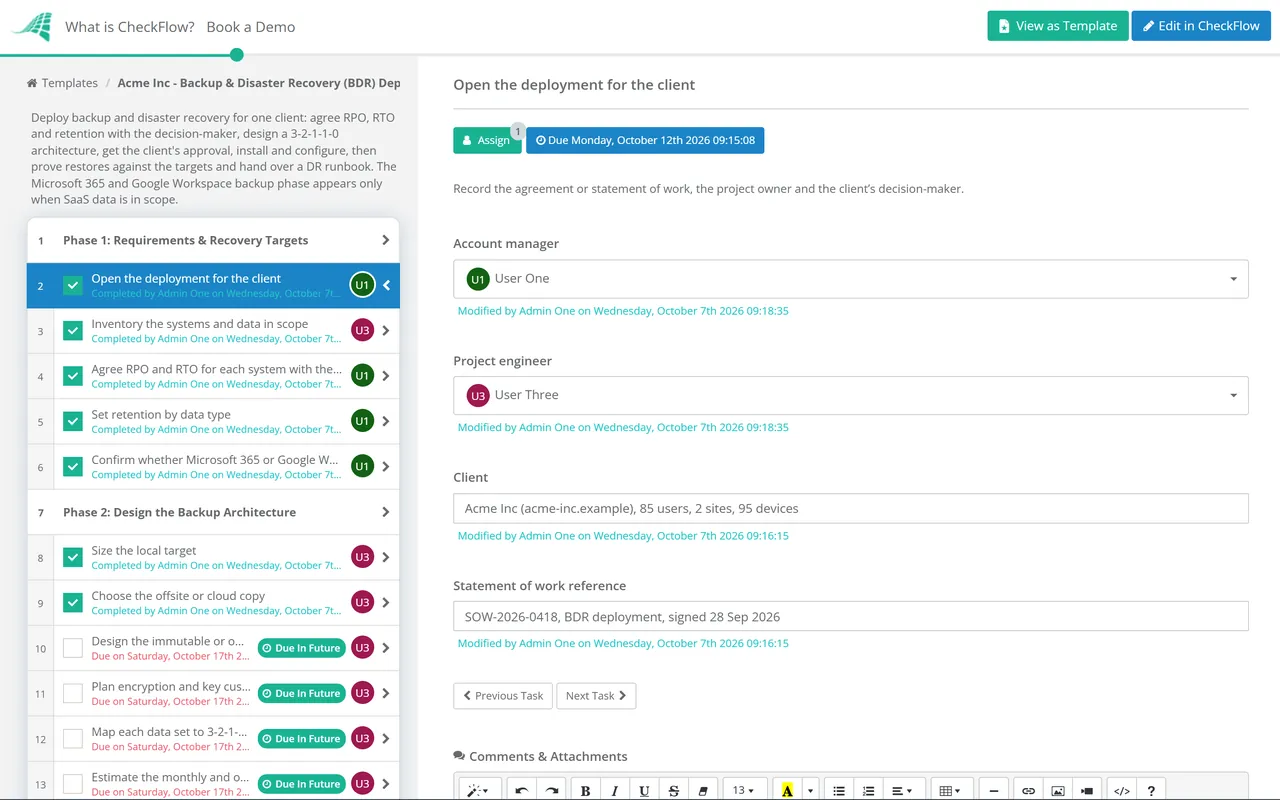Viewport: 1280px width, 800px height.
Task: Uncheck 'Inventory the systems and data' task
Action: (73, 331)
